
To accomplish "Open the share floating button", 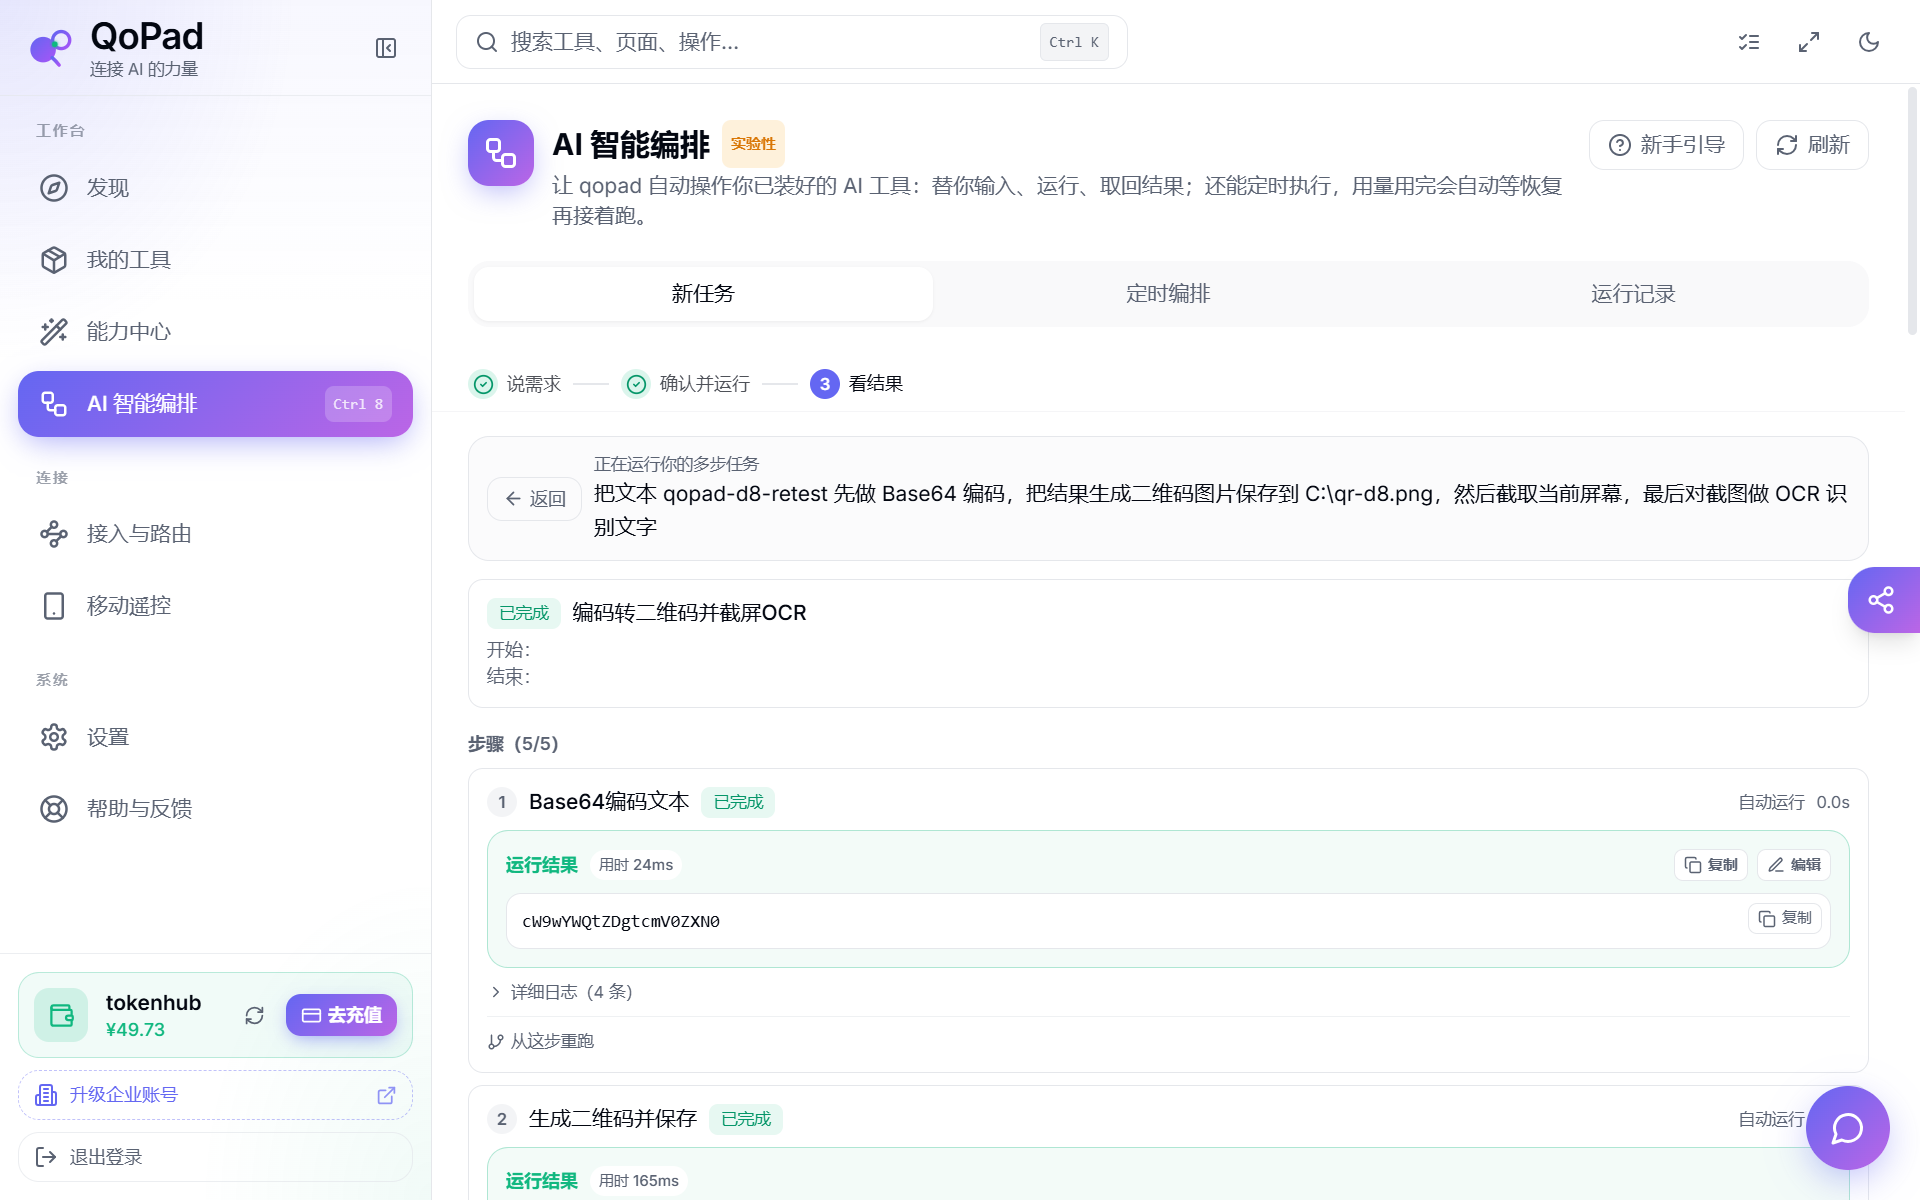I will click(1883, 600).
